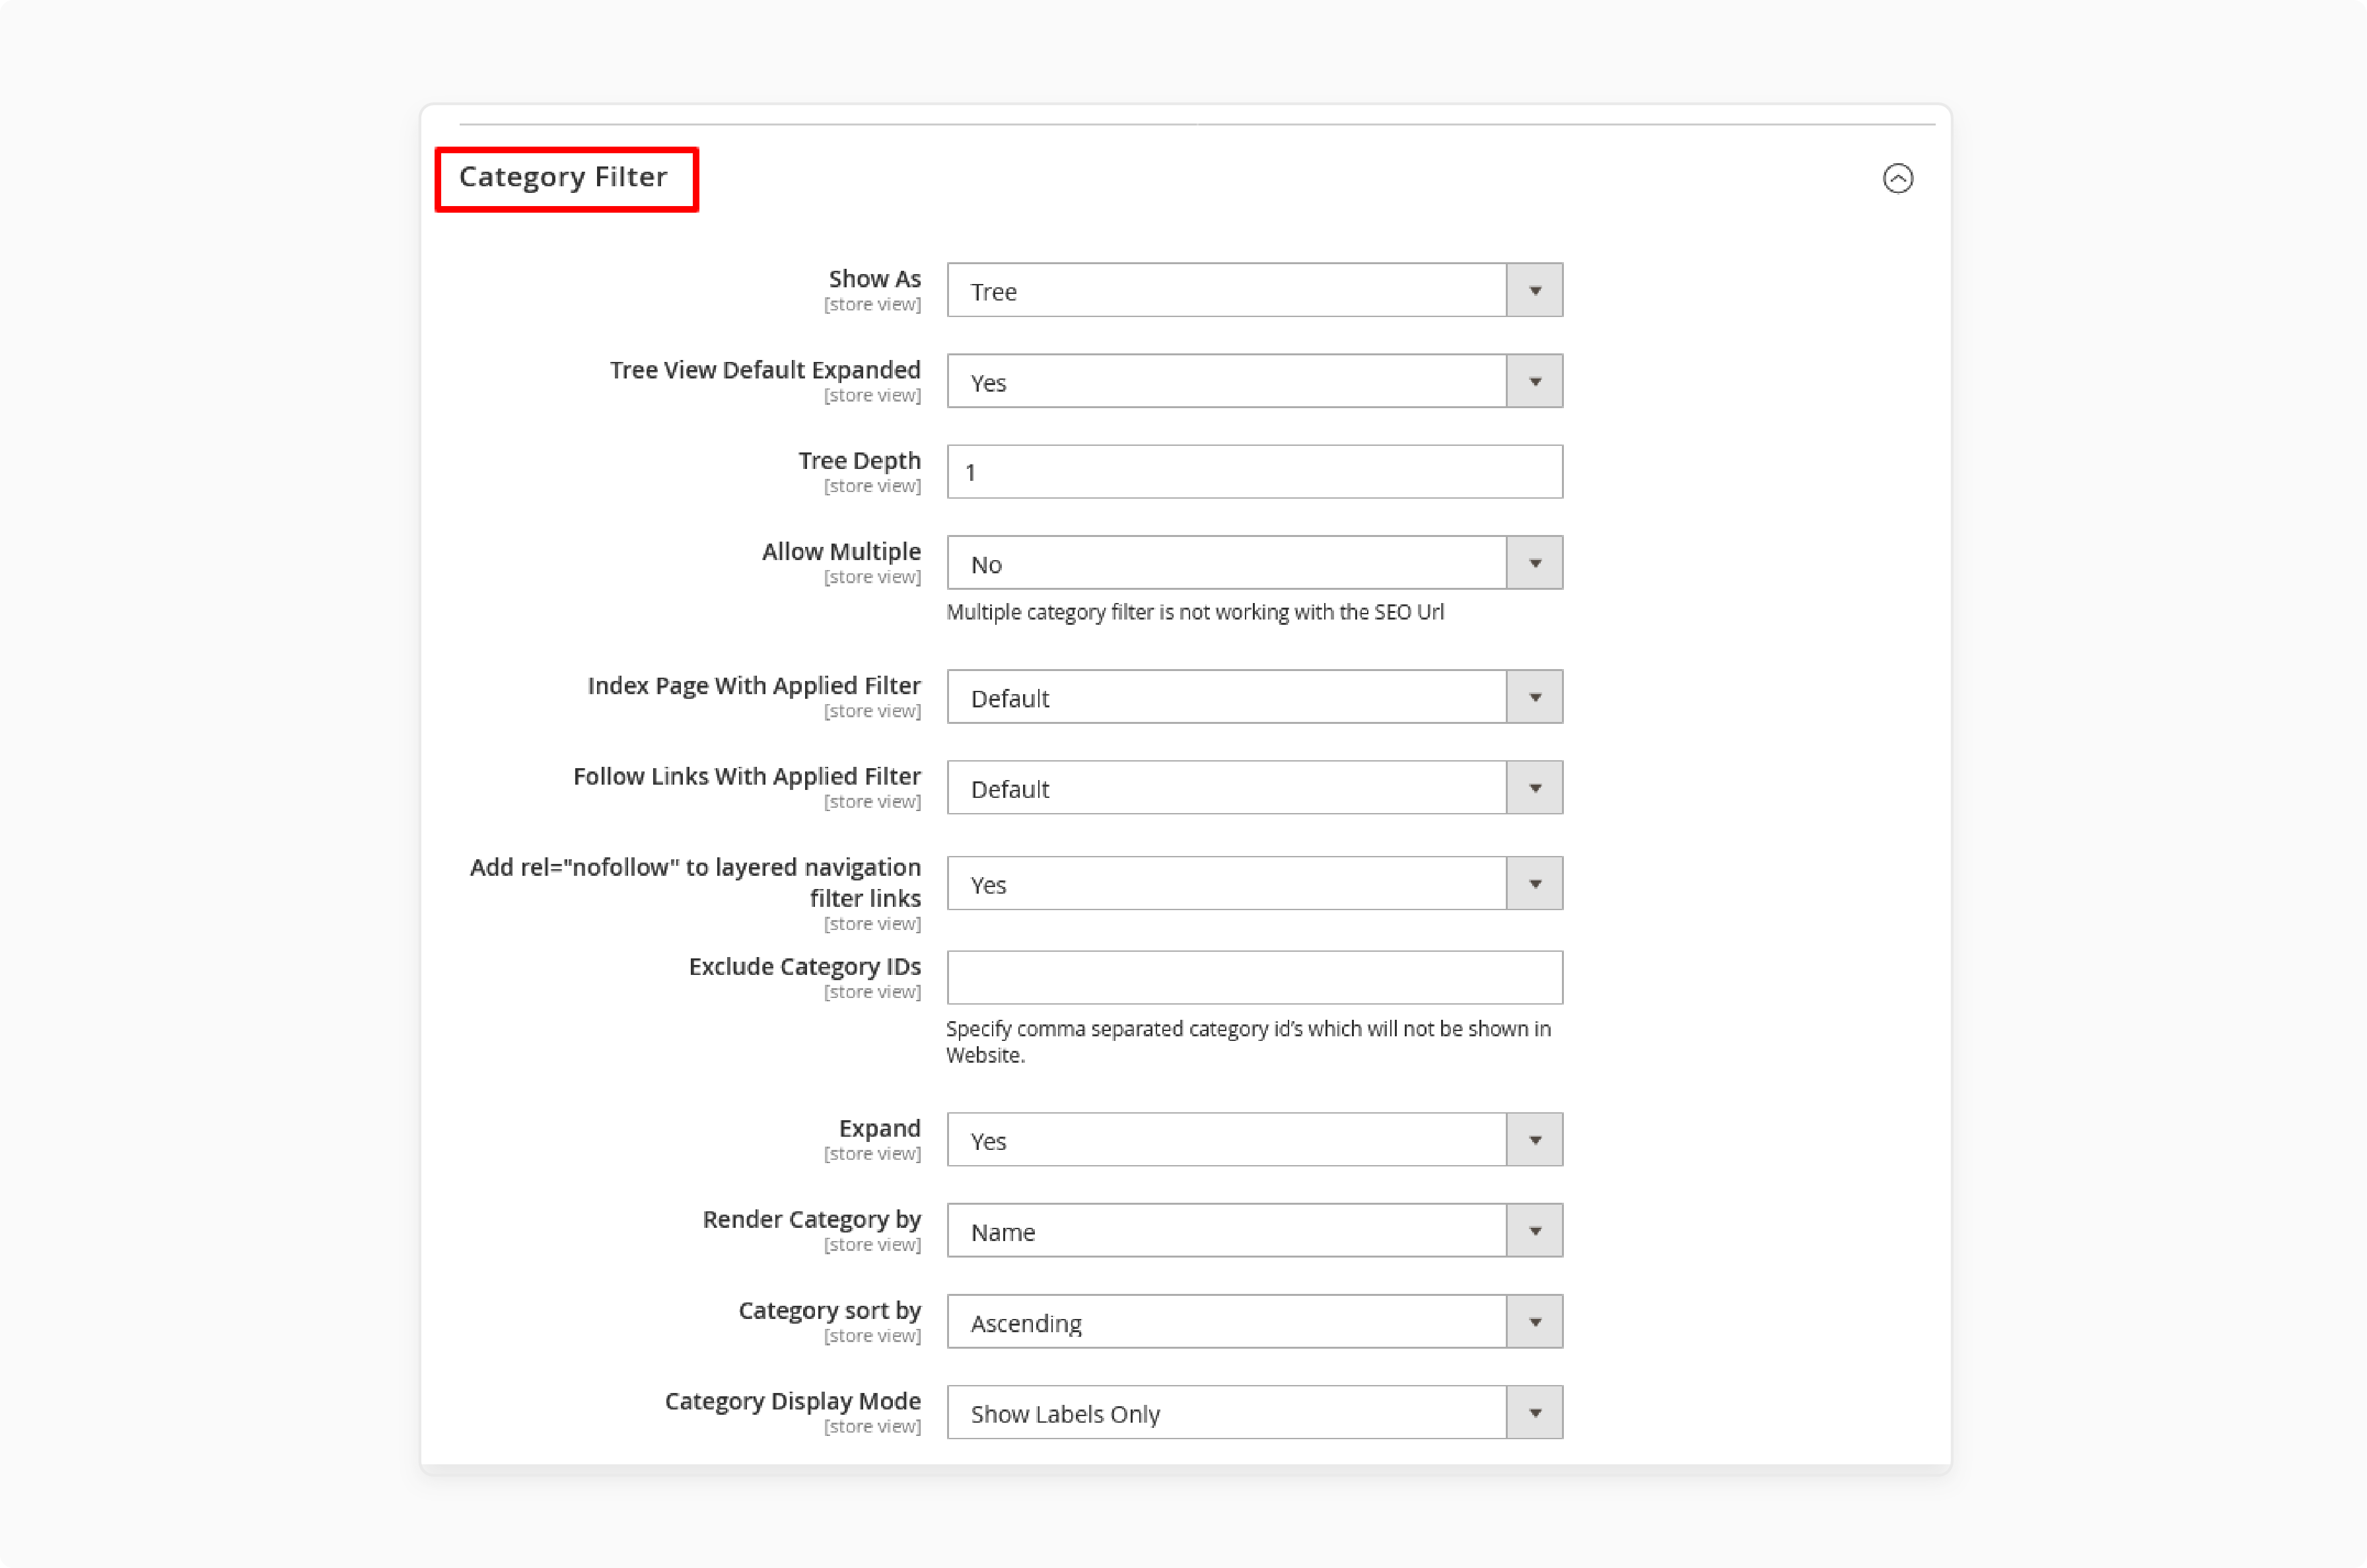Open the Show As dropdown
Screen dimensions: 2367x1568
click(x=1254, y=290)
